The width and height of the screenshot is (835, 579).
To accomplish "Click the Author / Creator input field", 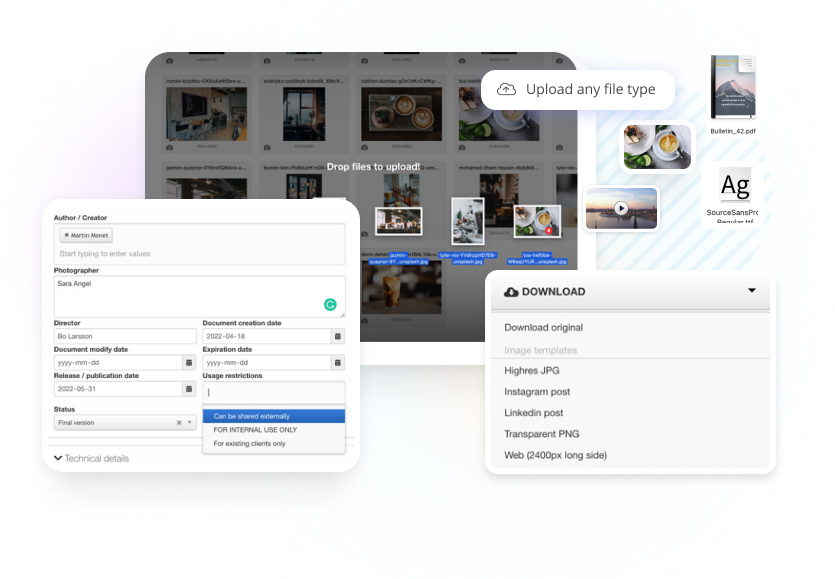I will click(x=199, y=244).
